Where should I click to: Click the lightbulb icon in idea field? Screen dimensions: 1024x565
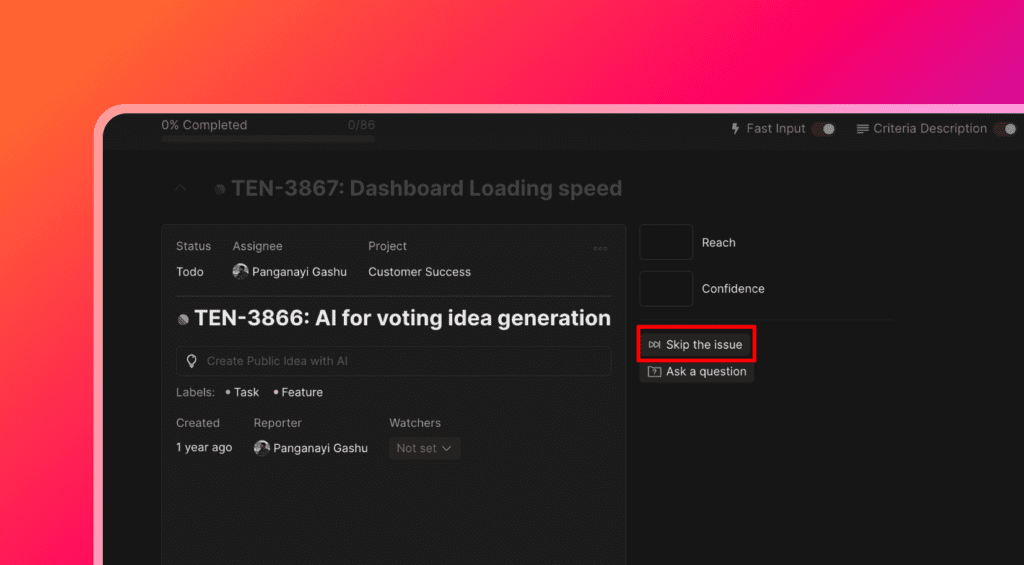192,361
